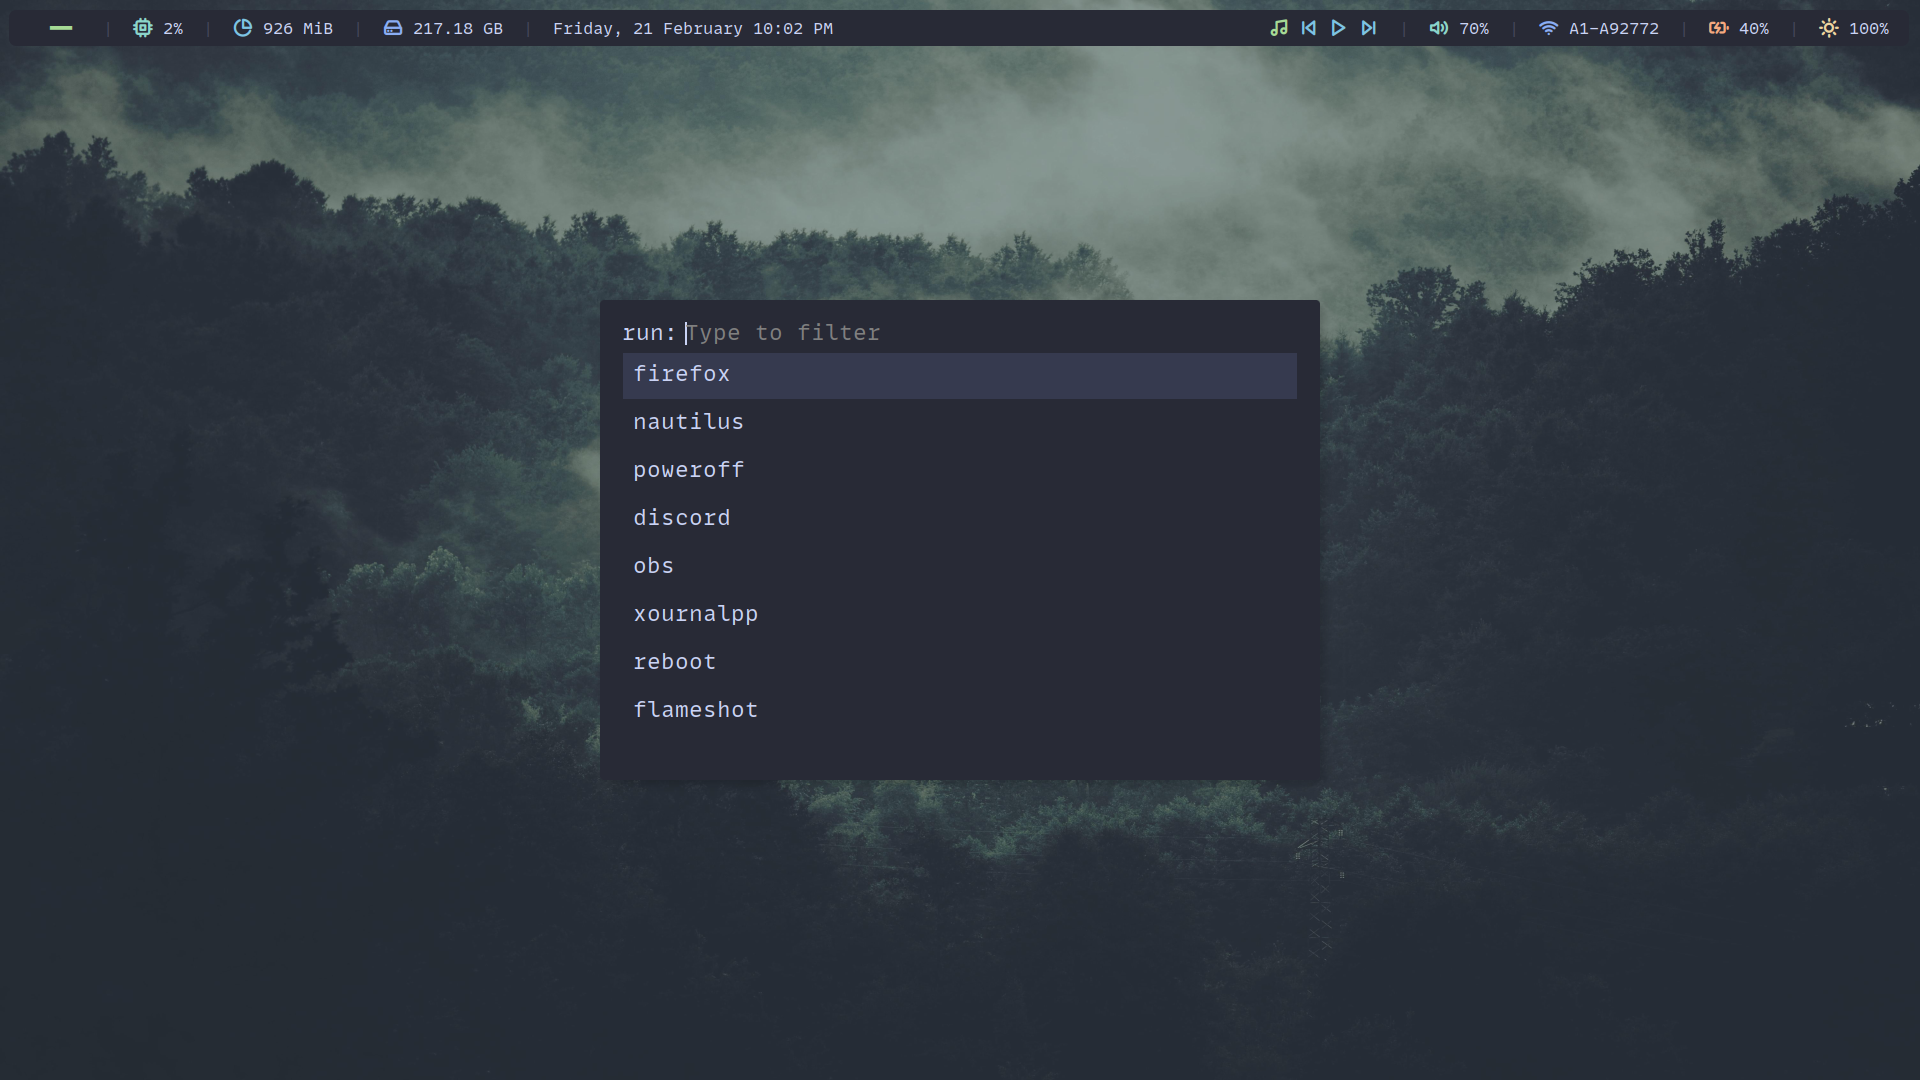
Task: Click the date and time display
Action: 693,29
